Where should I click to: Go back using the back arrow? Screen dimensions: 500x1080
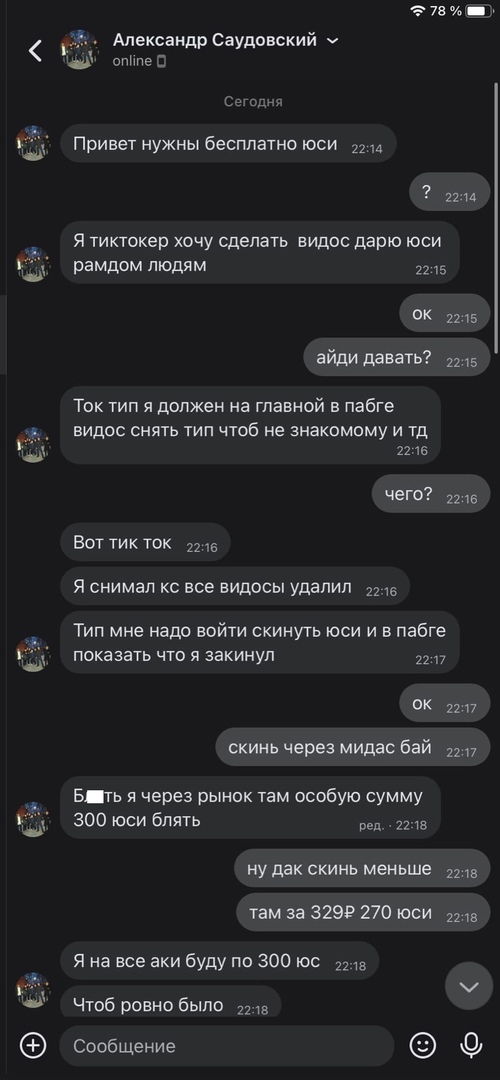34,50
